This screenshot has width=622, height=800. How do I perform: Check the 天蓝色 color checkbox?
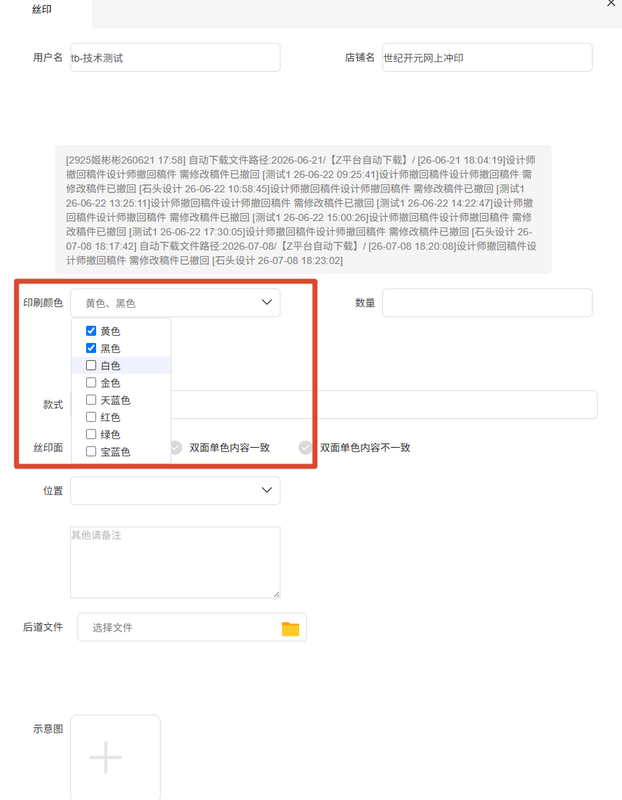[91, 399]
